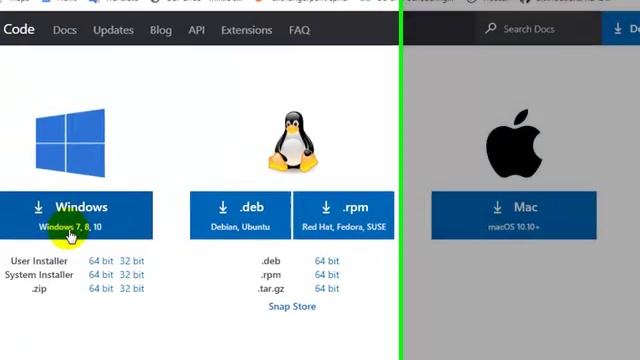Screen dimensions: 640x360
Task: Click the Linux .rpm row label
Action: pyautogui.click(x=271, y=275)
